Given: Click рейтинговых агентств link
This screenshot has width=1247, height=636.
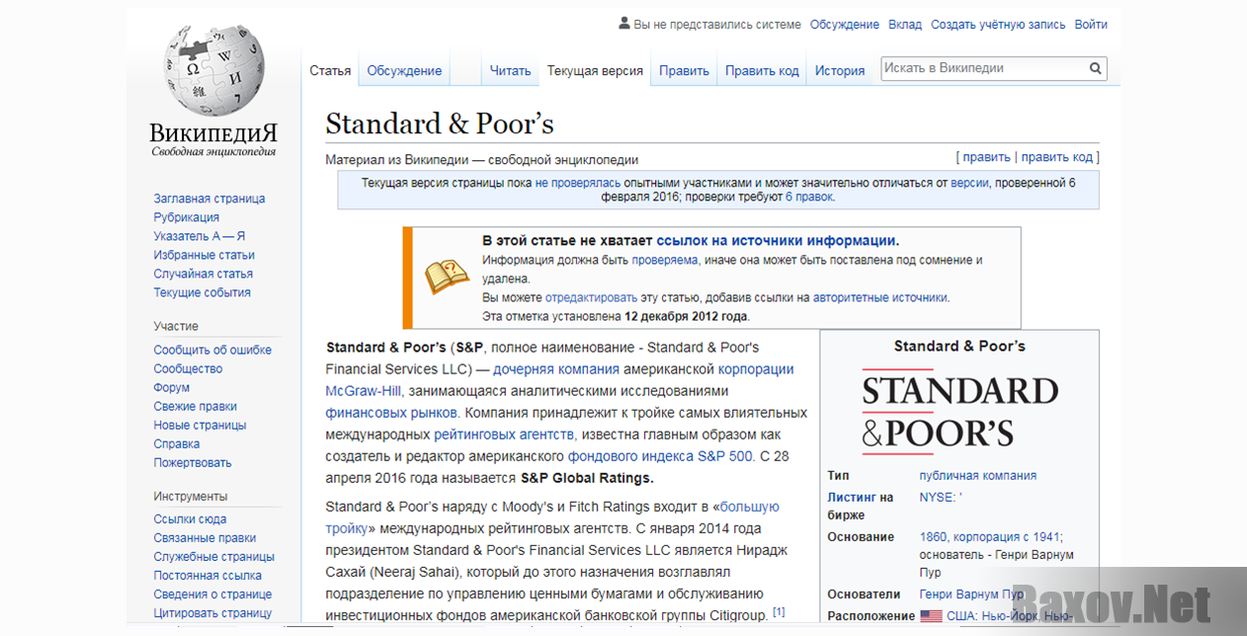Looking at the screenshot, I should tap(504, 435).
